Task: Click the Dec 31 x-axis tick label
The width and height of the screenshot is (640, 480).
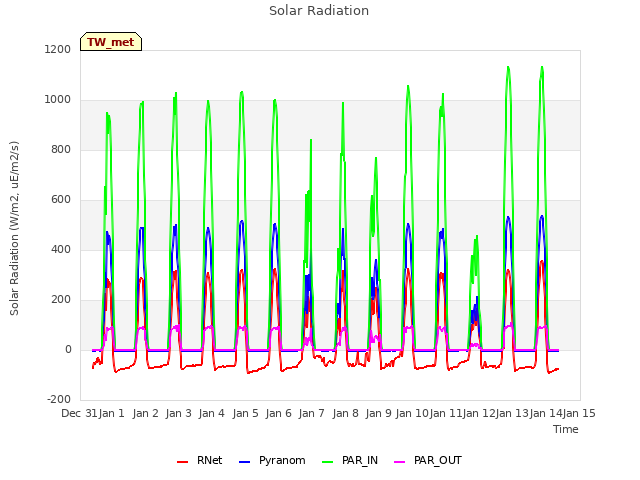Action: tap(79, 413)
